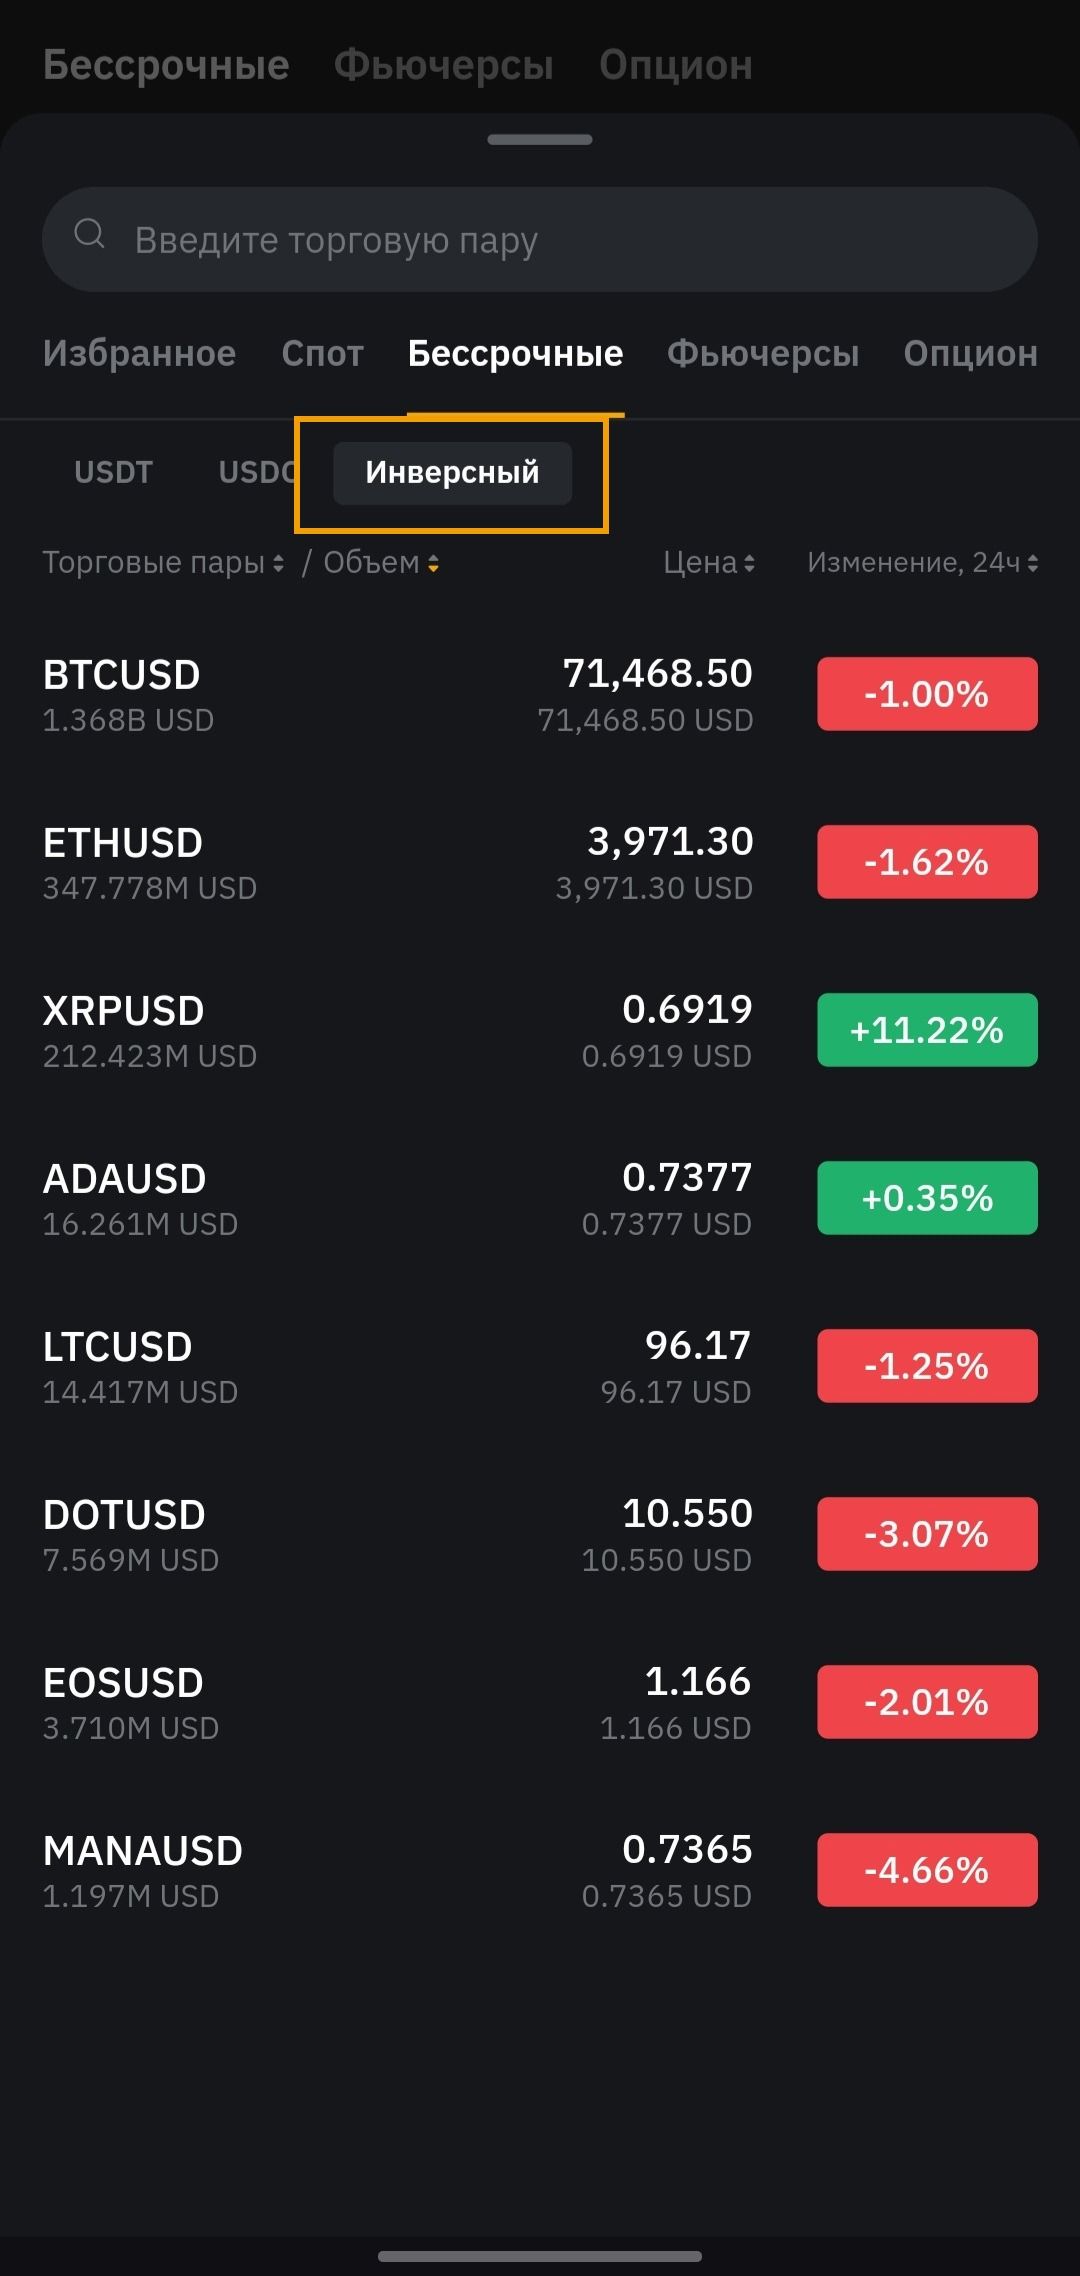Sort by volume arrow icon
Image resolution: width=1080 pixels, height=2276 pixels.
(x=433, y=564)
